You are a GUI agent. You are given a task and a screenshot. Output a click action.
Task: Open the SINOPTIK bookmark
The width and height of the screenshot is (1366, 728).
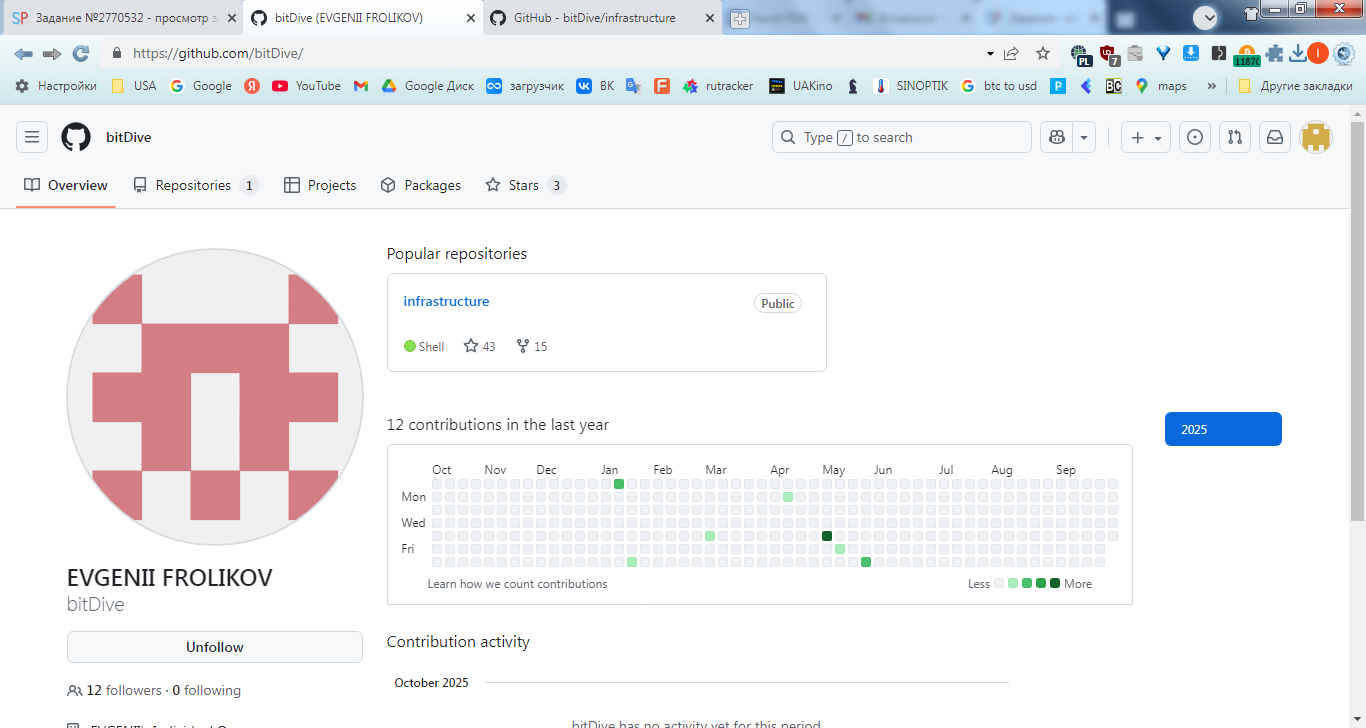click(910, 86)
